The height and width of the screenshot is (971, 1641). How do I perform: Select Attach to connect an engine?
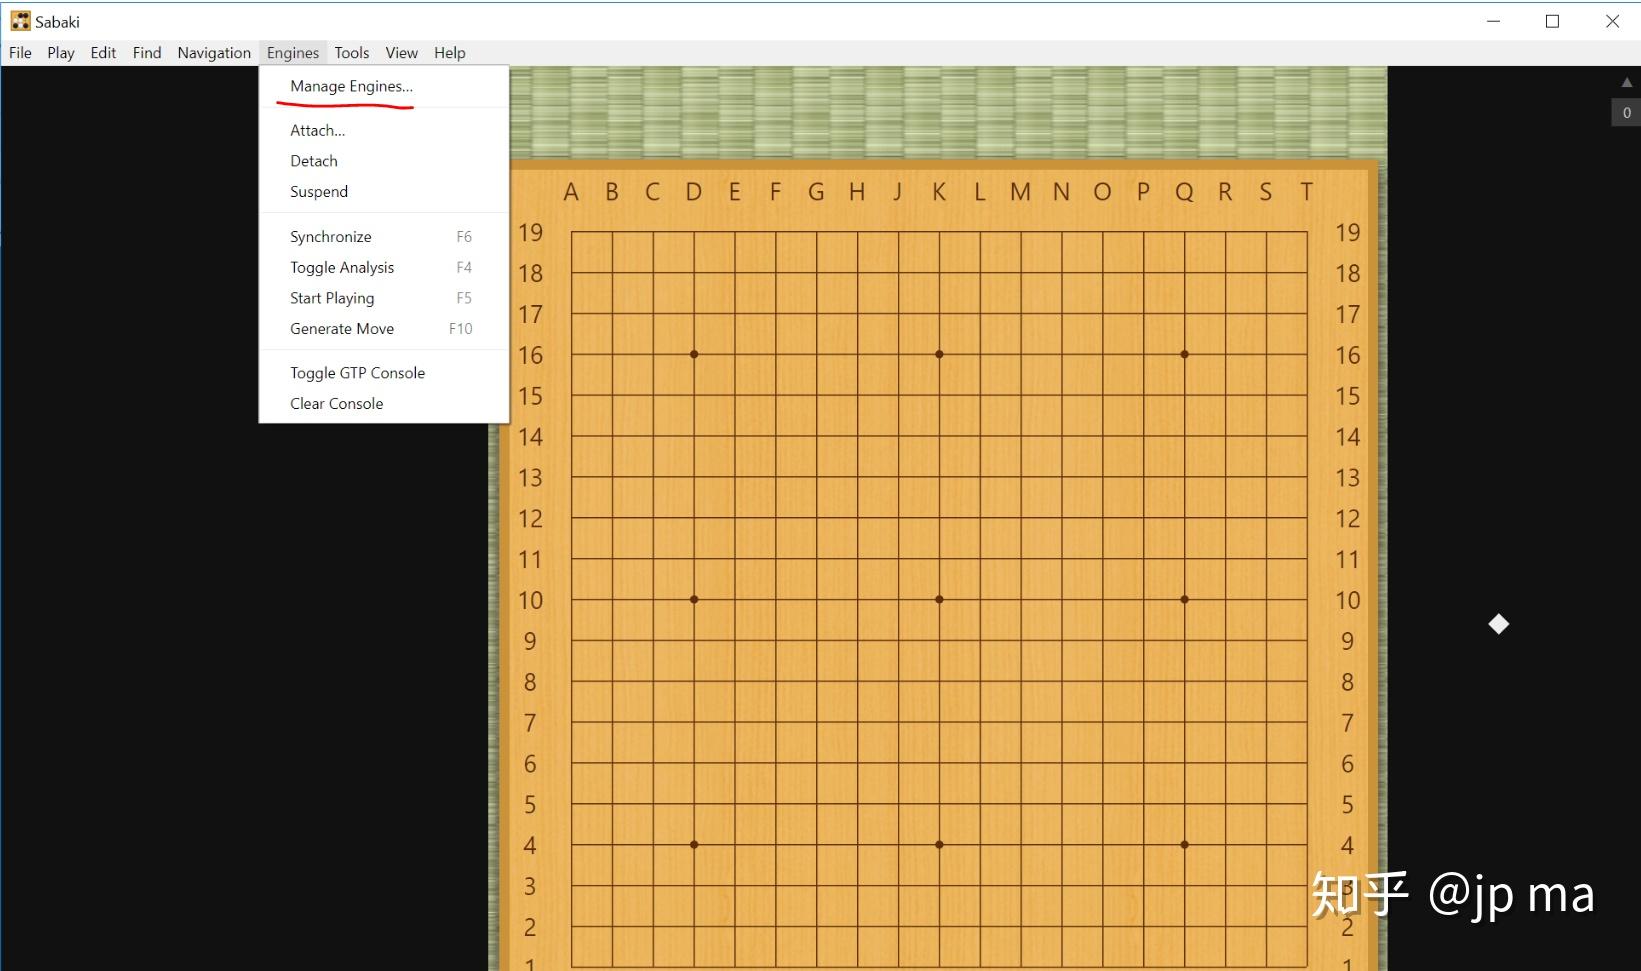point(316,129)
